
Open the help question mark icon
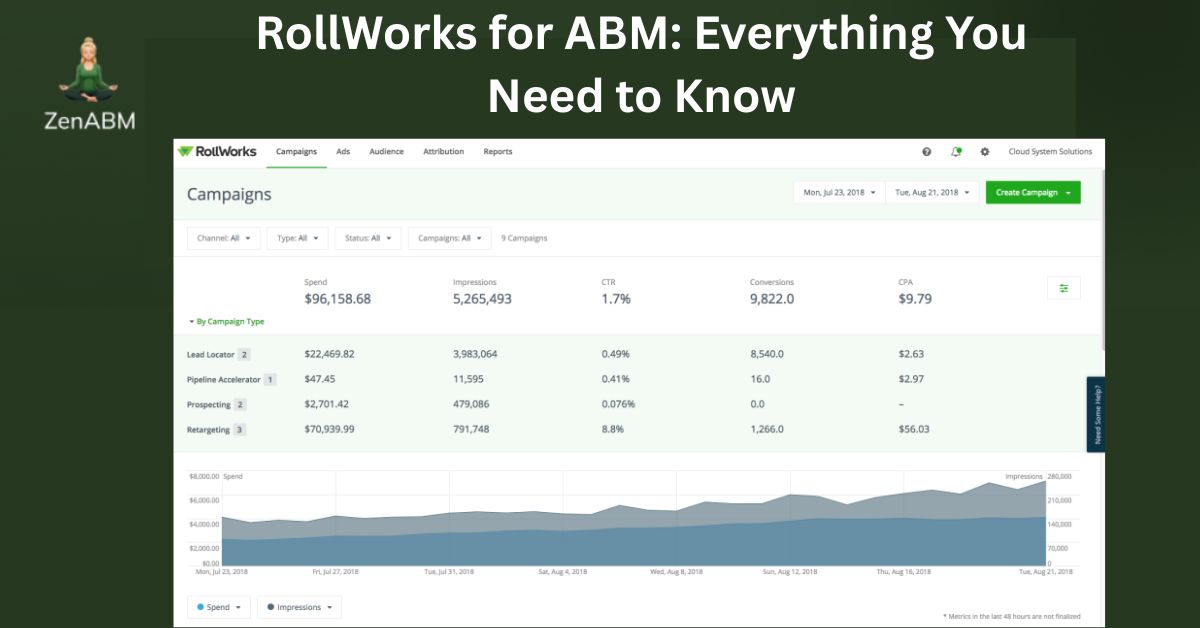coord(927,152)
